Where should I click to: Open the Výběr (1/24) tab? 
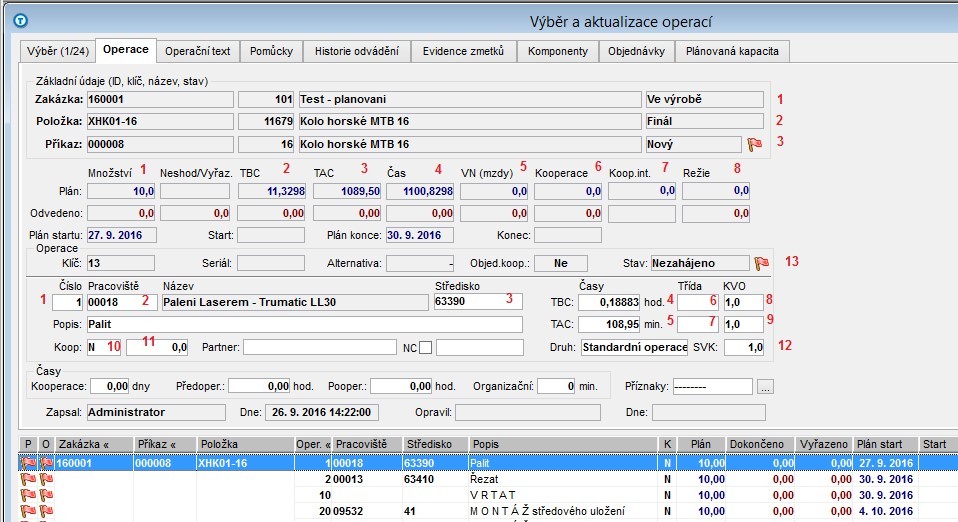(58, 51)
